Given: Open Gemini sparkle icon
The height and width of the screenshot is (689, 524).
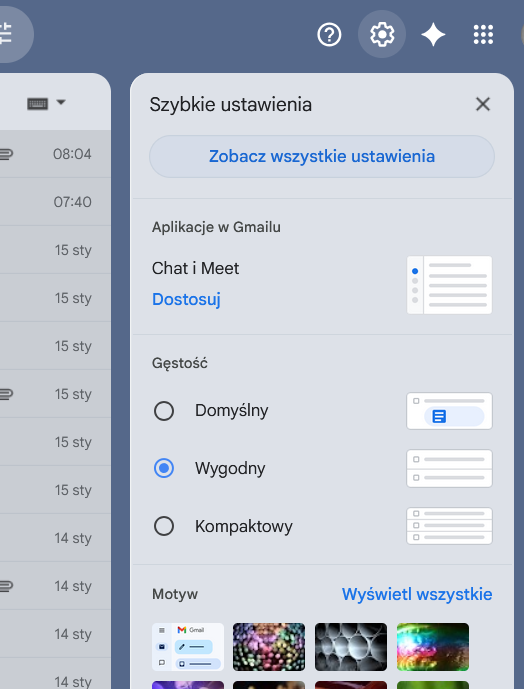Looking at the screenshot, I should [x=433, y=35].
